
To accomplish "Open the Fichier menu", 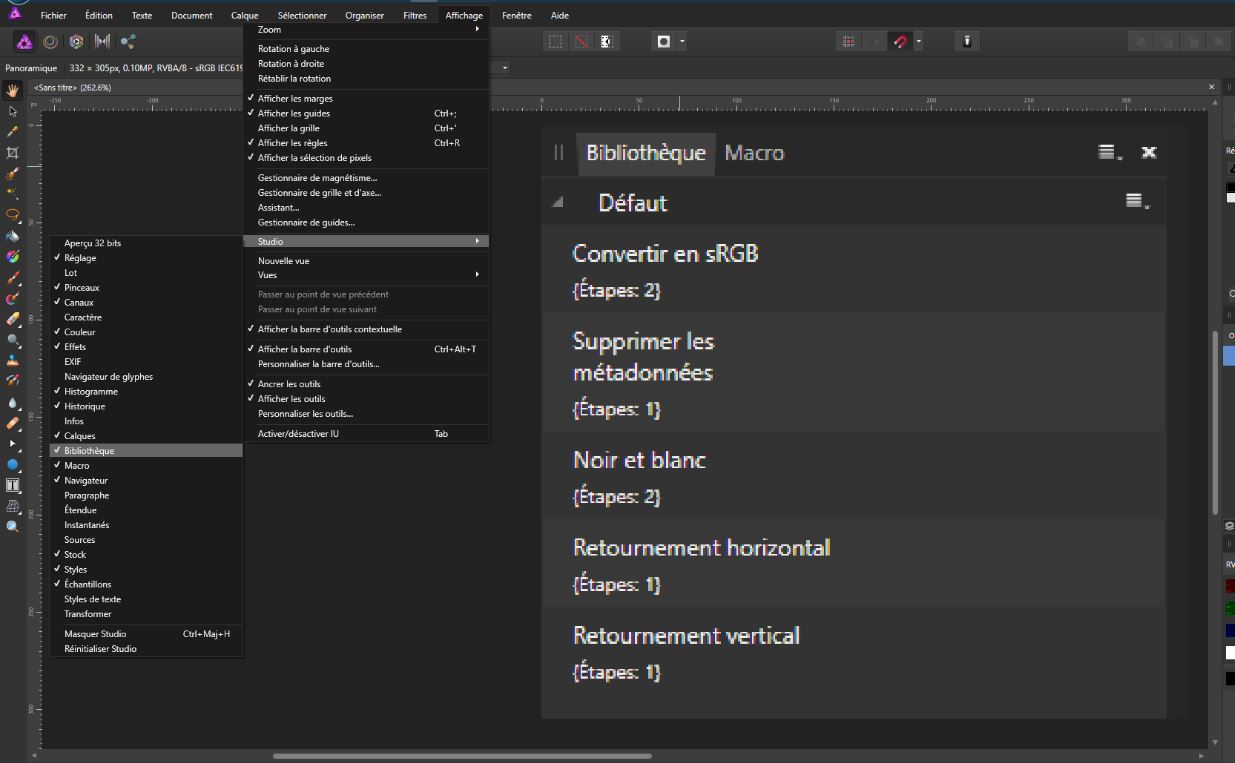I will tap(53, 15).
